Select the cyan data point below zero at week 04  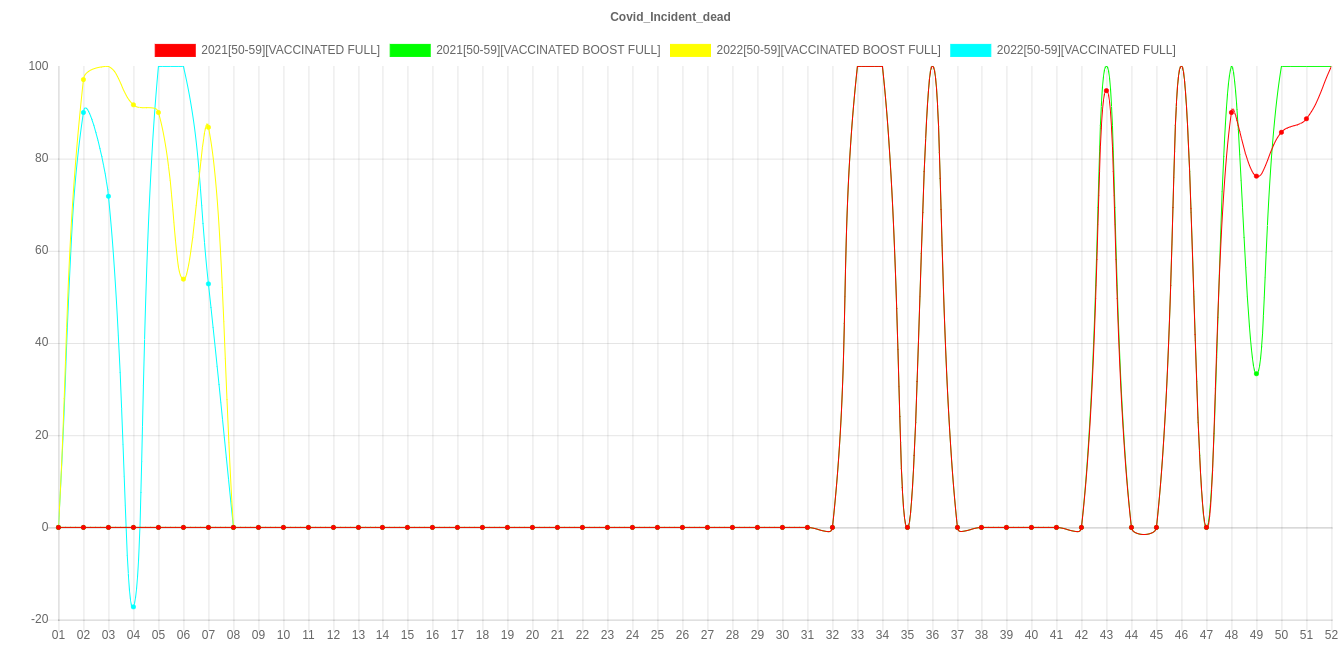(133, 607)
